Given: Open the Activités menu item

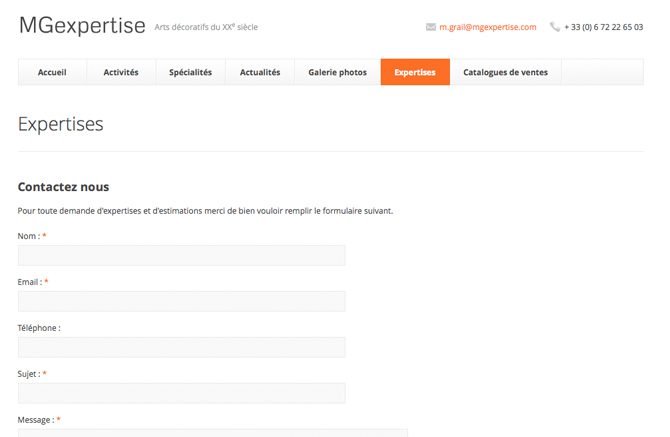Looking at the screenshot, I should coord(121,72).
